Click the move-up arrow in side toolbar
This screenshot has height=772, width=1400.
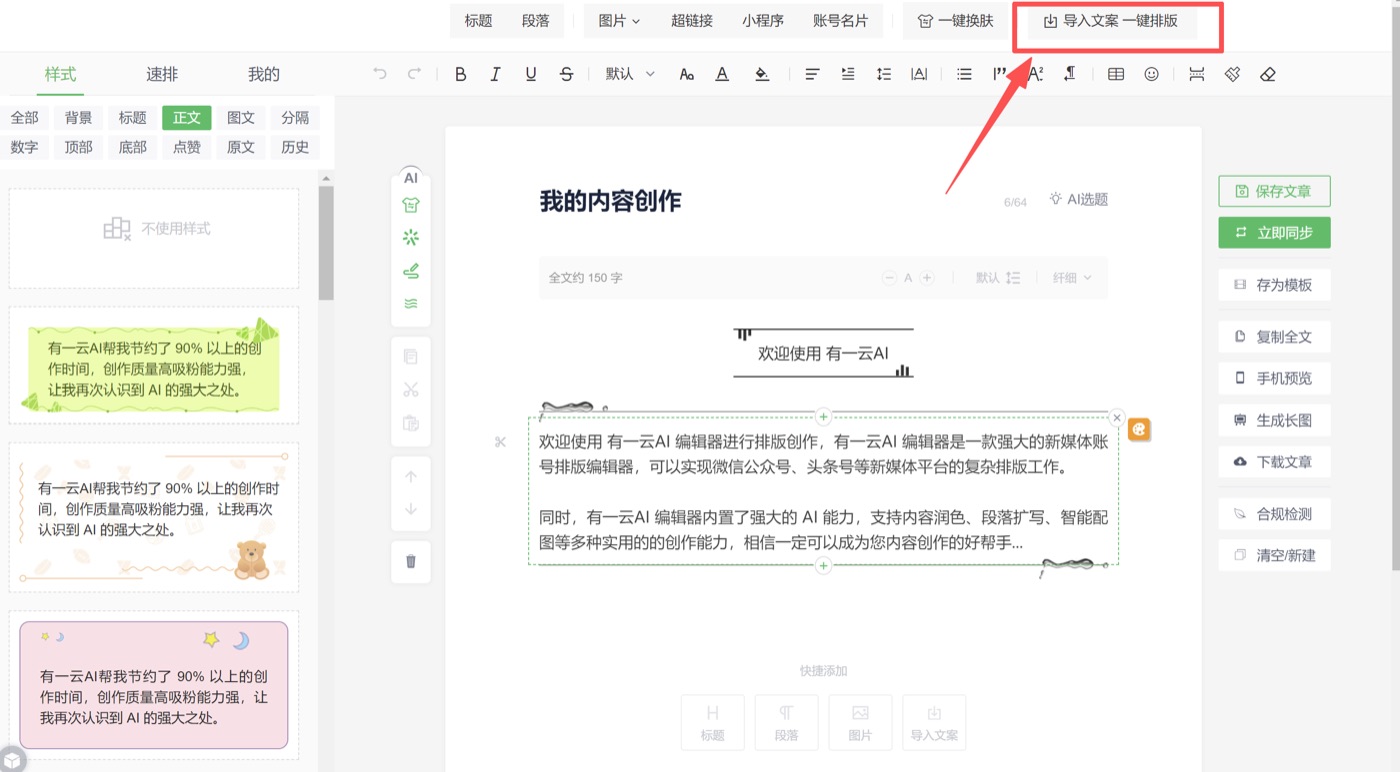pos(411,477)
